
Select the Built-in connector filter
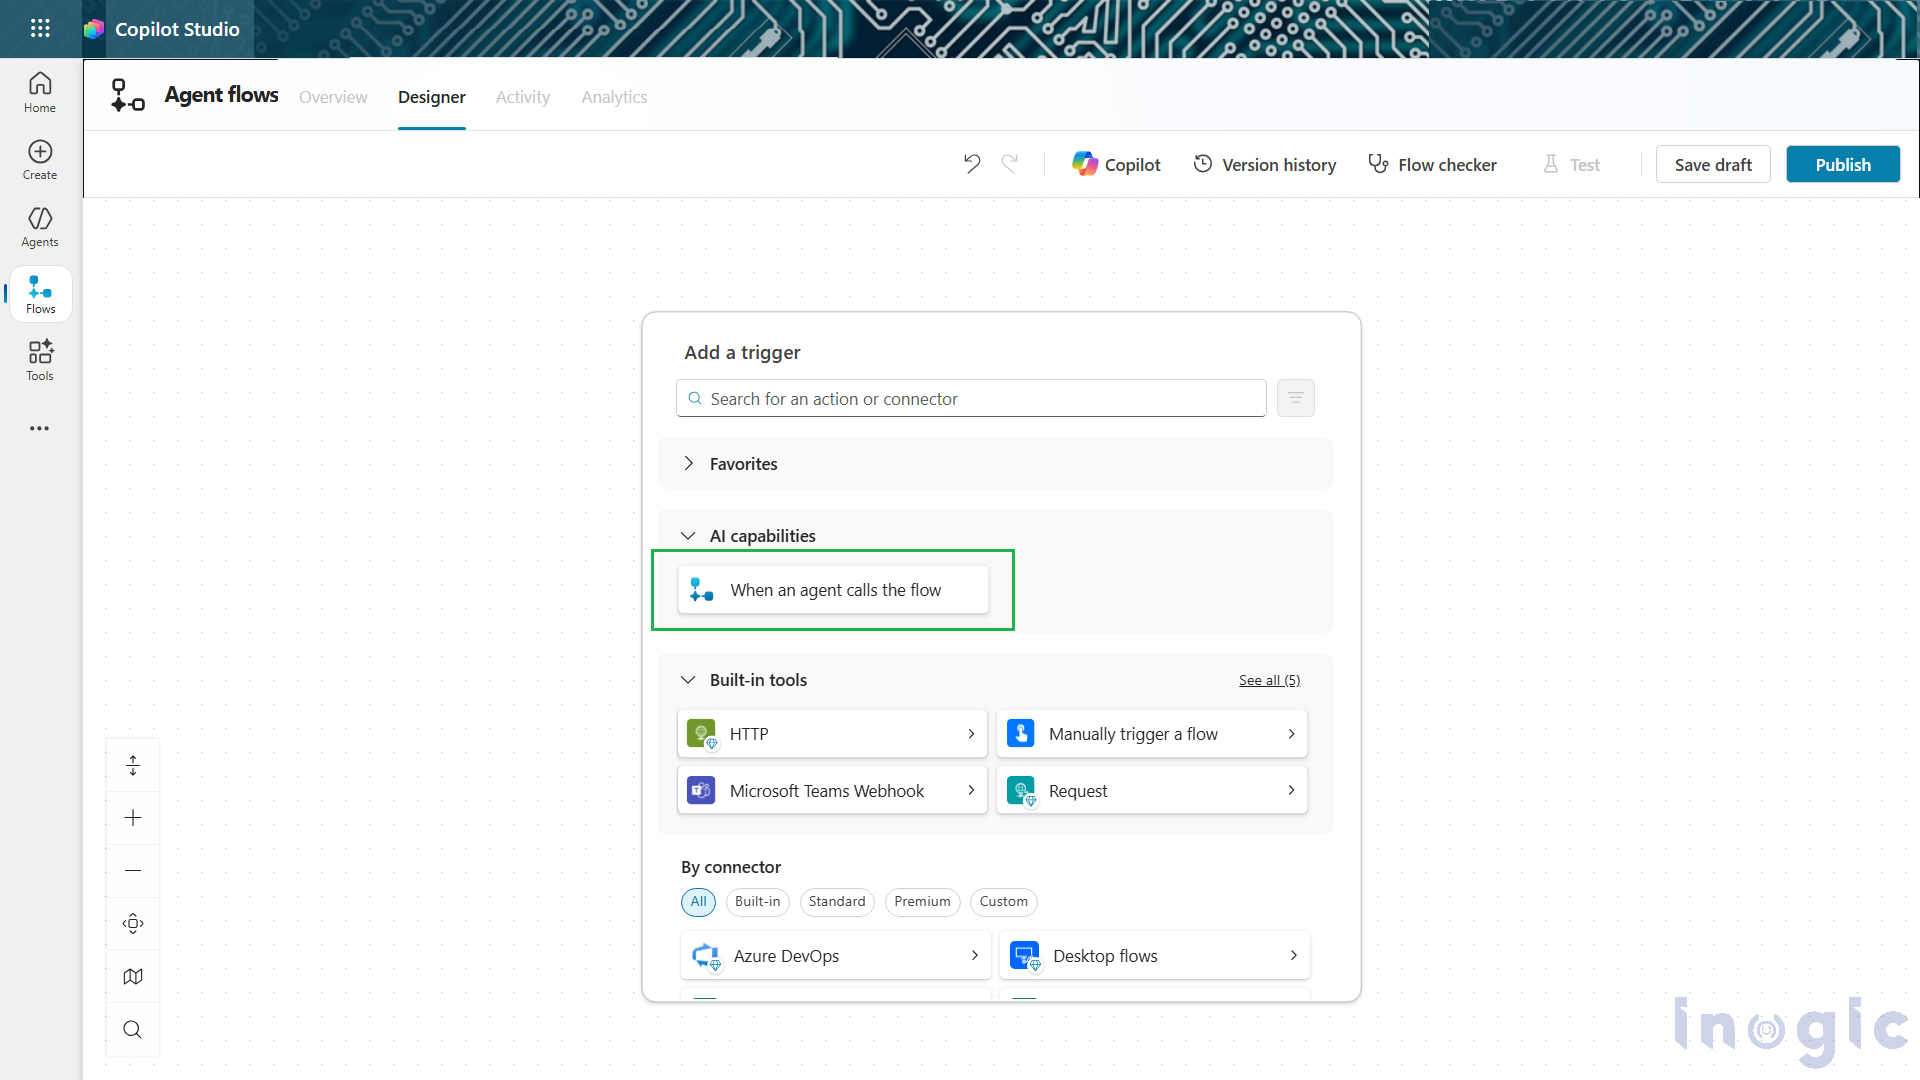tap(757, 901)
